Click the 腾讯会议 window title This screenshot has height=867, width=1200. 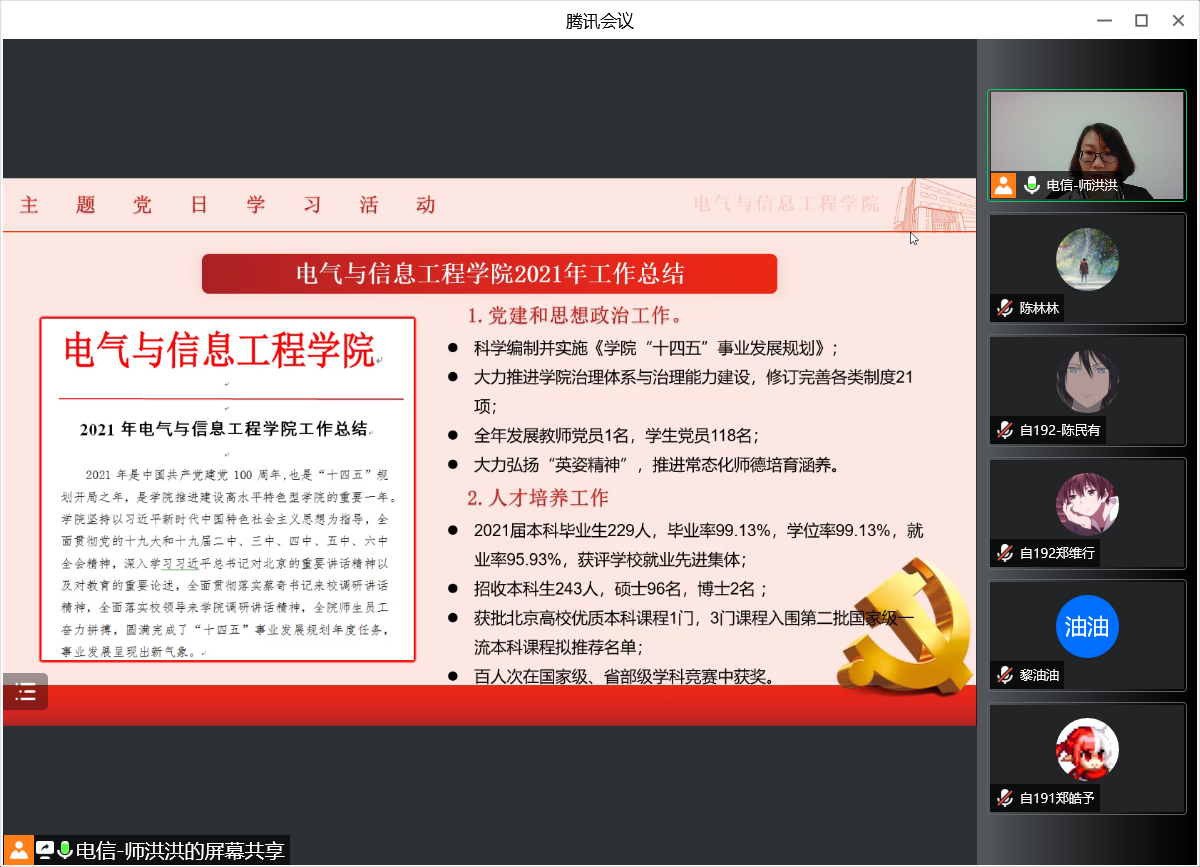[x=600, y=20]
